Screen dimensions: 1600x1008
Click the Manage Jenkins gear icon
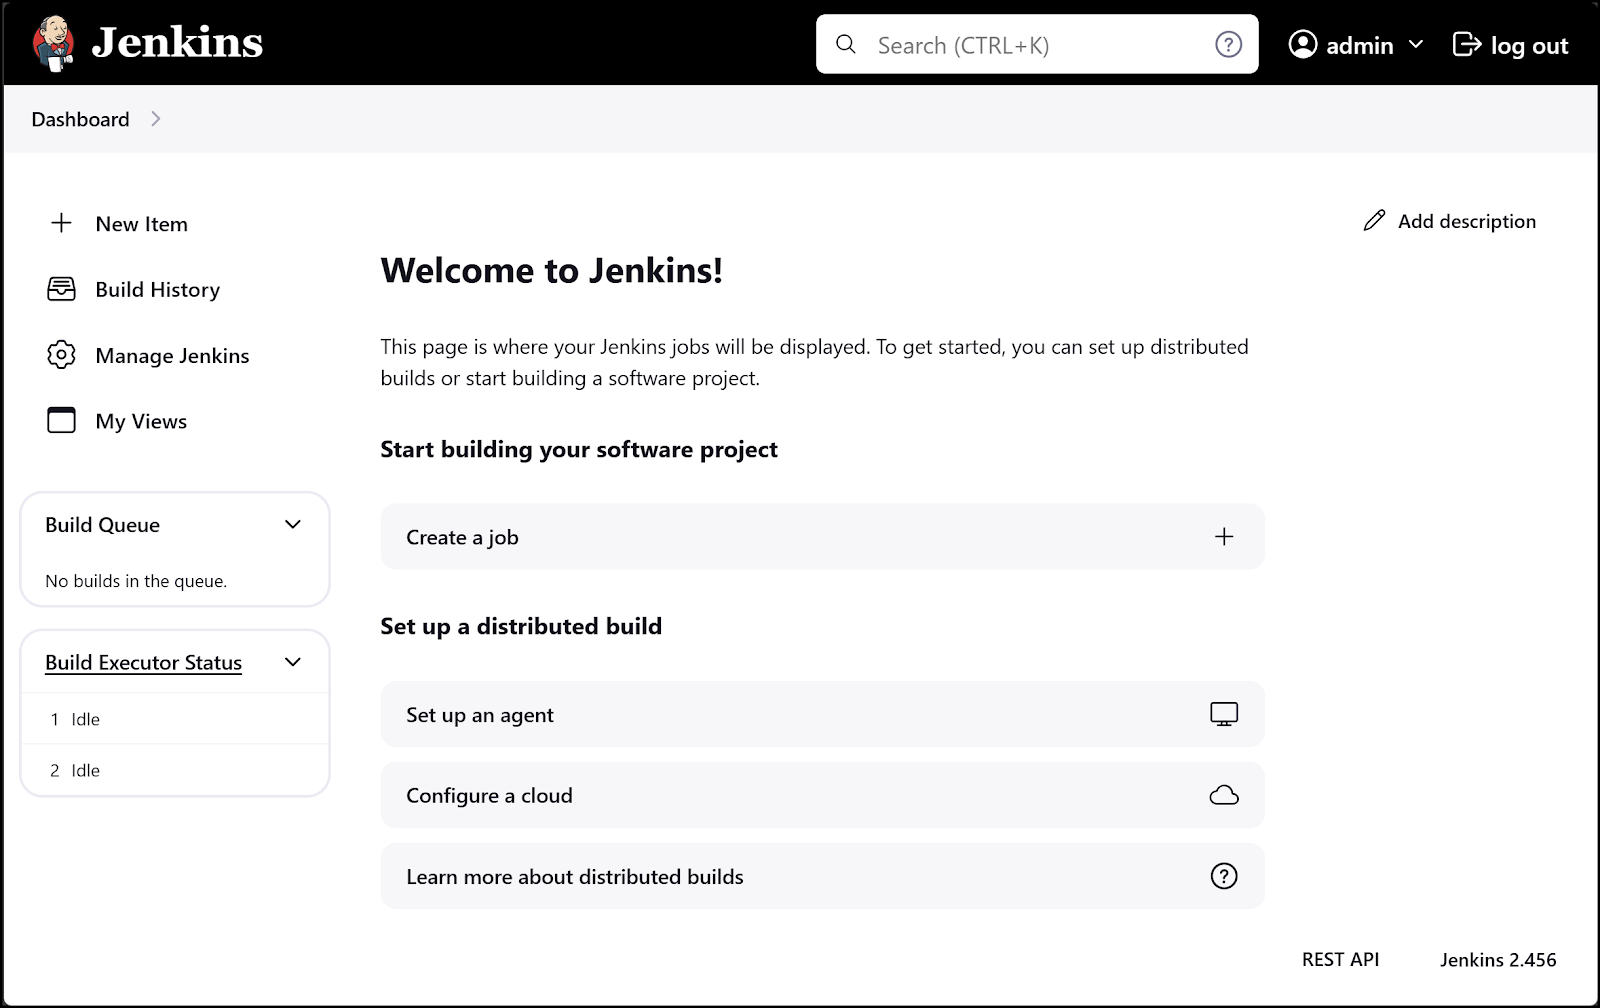(61, 355)
